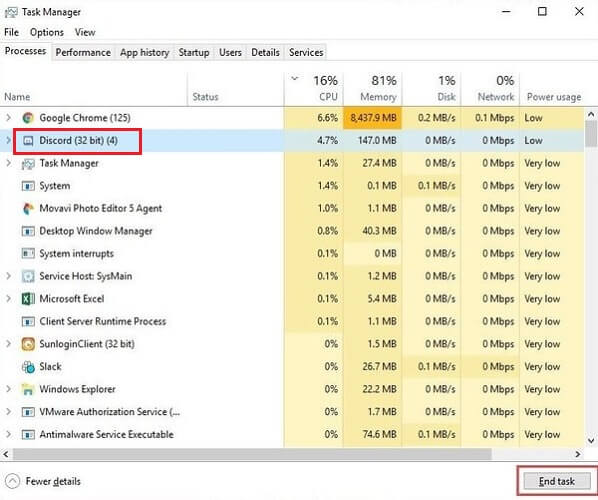Expand the Antimalware Service Executable group
598x500 pixels.
tap(8, 434)
